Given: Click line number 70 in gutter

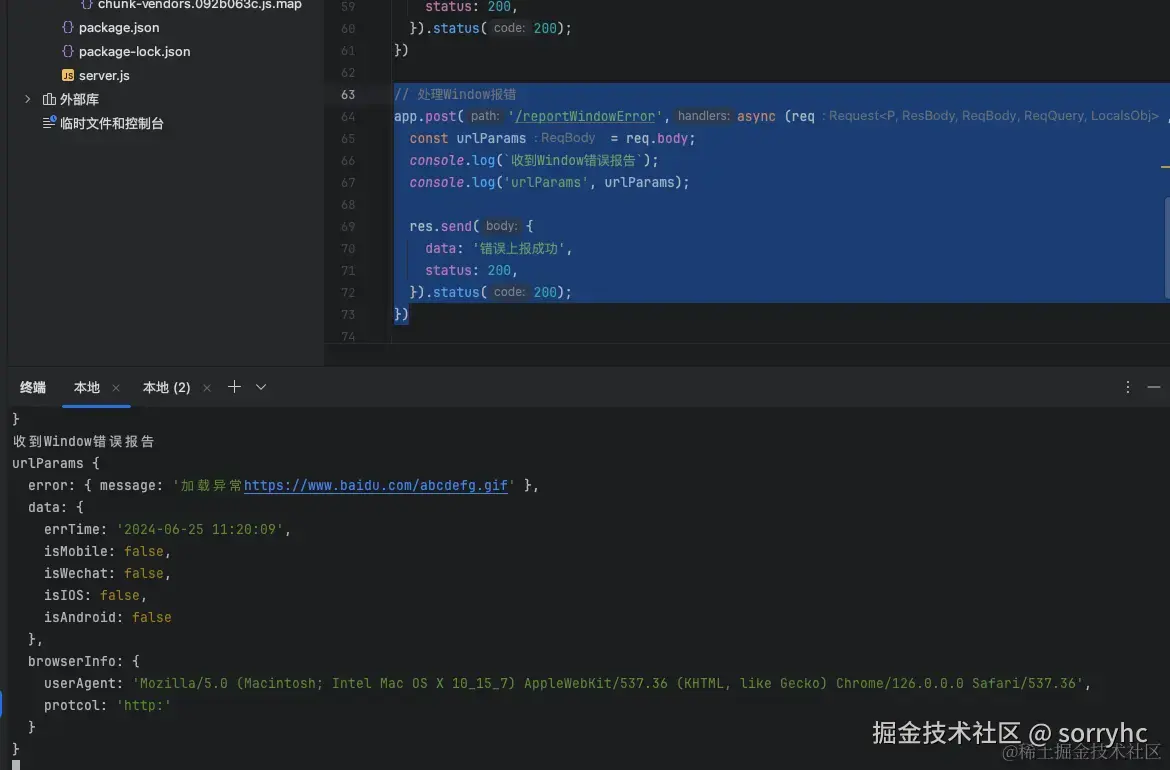Looking at the screenshot, I should click(x=348, y=248).
